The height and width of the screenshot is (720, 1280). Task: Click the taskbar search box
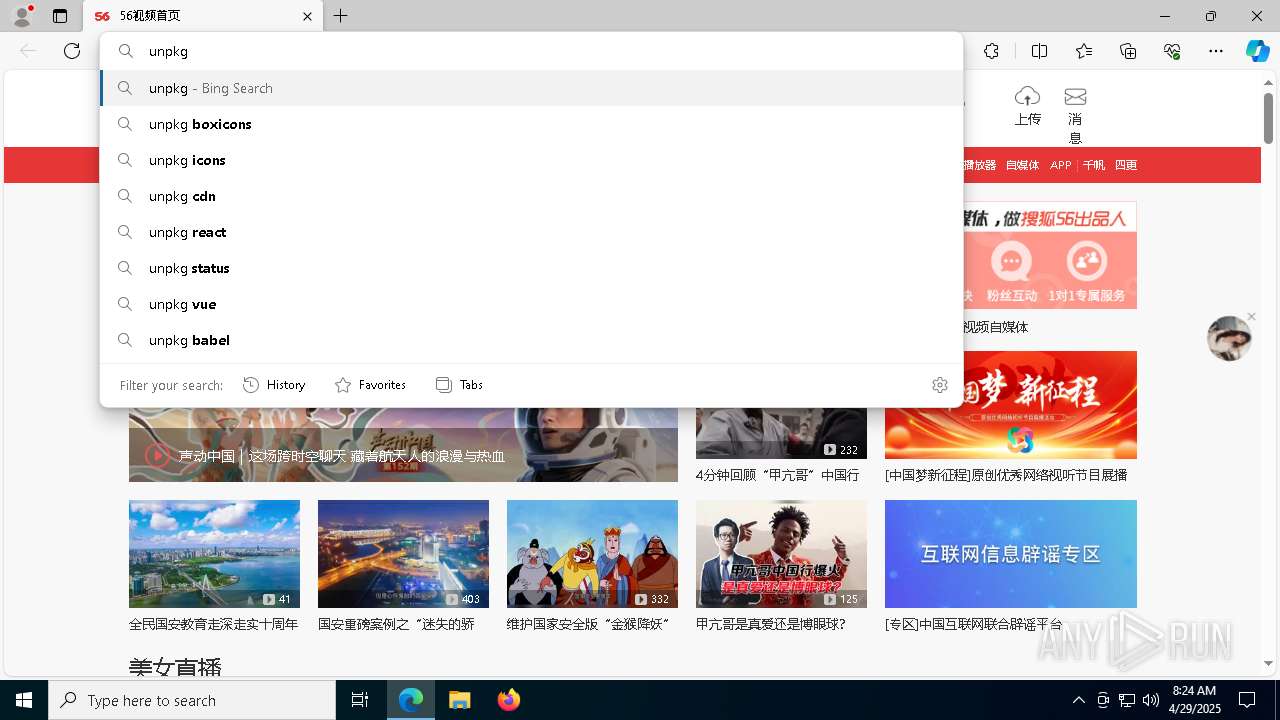[x=192, y=700]
